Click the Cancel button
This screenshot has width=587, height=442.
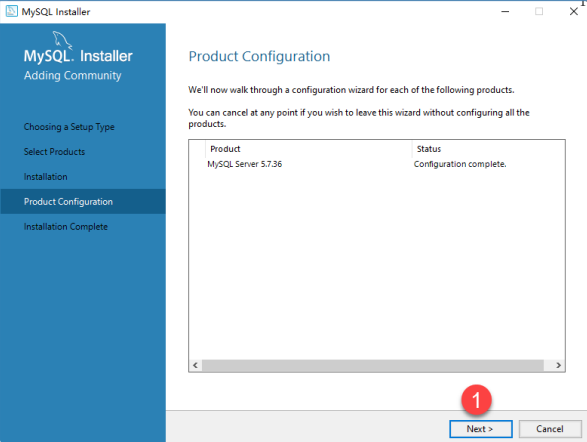tap(550, 429)
